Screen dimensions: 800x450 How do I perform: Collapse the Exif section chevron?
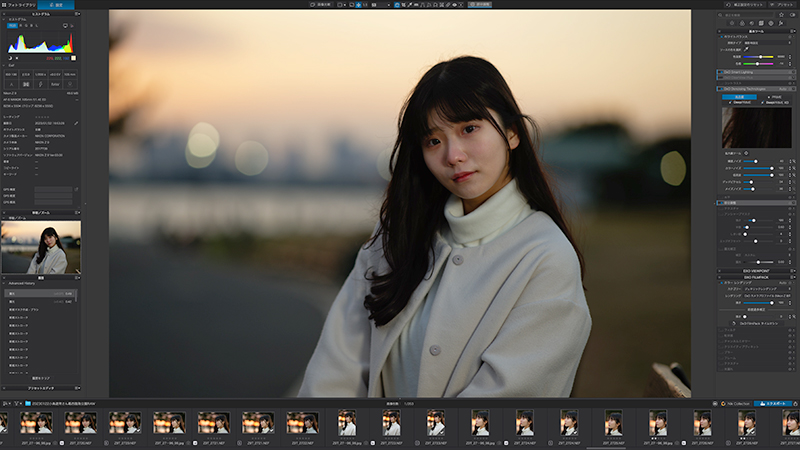(4, 65)
